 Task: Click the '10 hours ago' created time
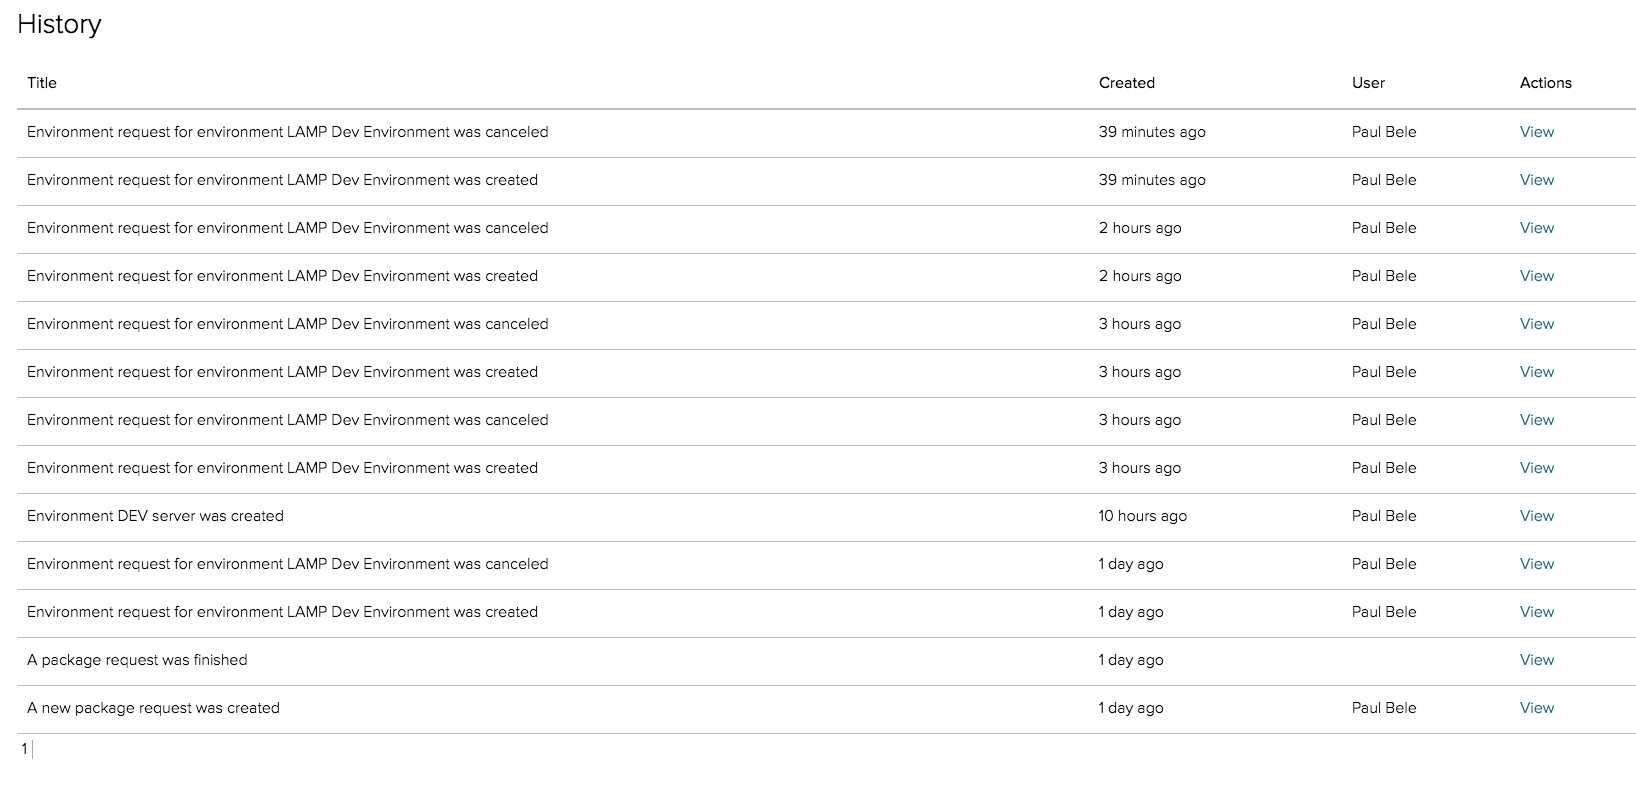[1143, 516]
